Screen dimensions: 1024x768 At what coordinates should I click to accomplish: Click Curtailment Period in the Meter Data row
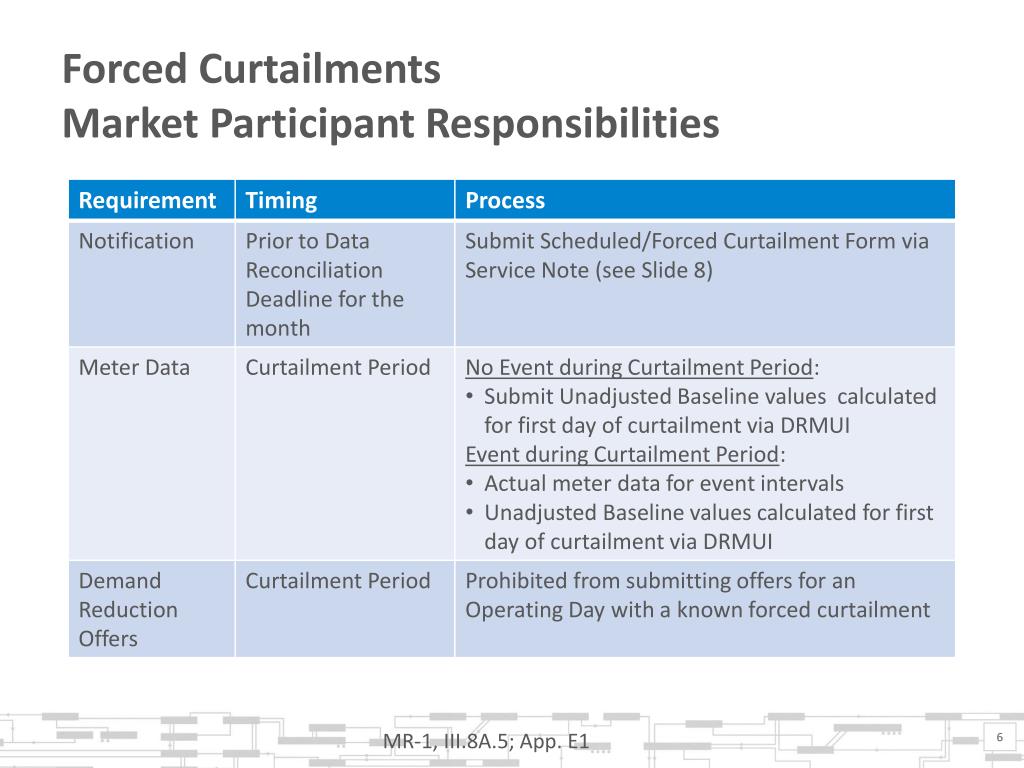point(338,367)
